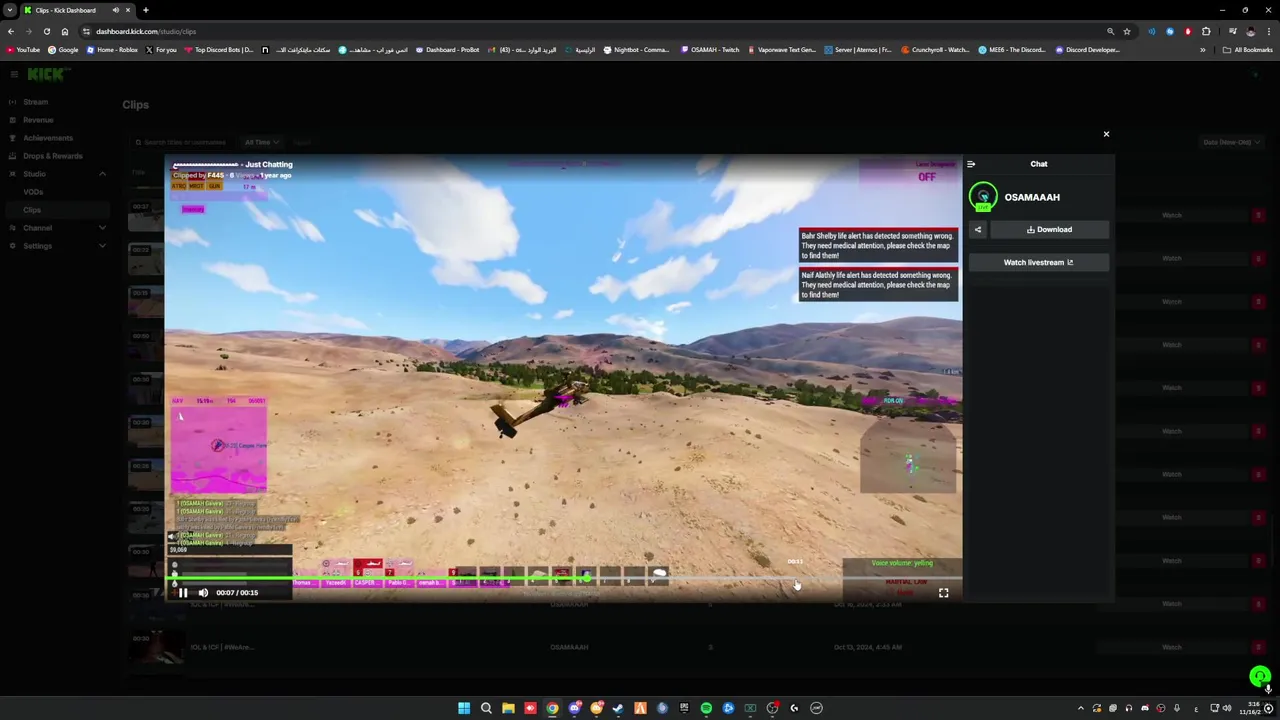The height and width of the screenshot is (720, 1280).
Task: Seek using the green clip progress bar
Action: tap(563, 579)
